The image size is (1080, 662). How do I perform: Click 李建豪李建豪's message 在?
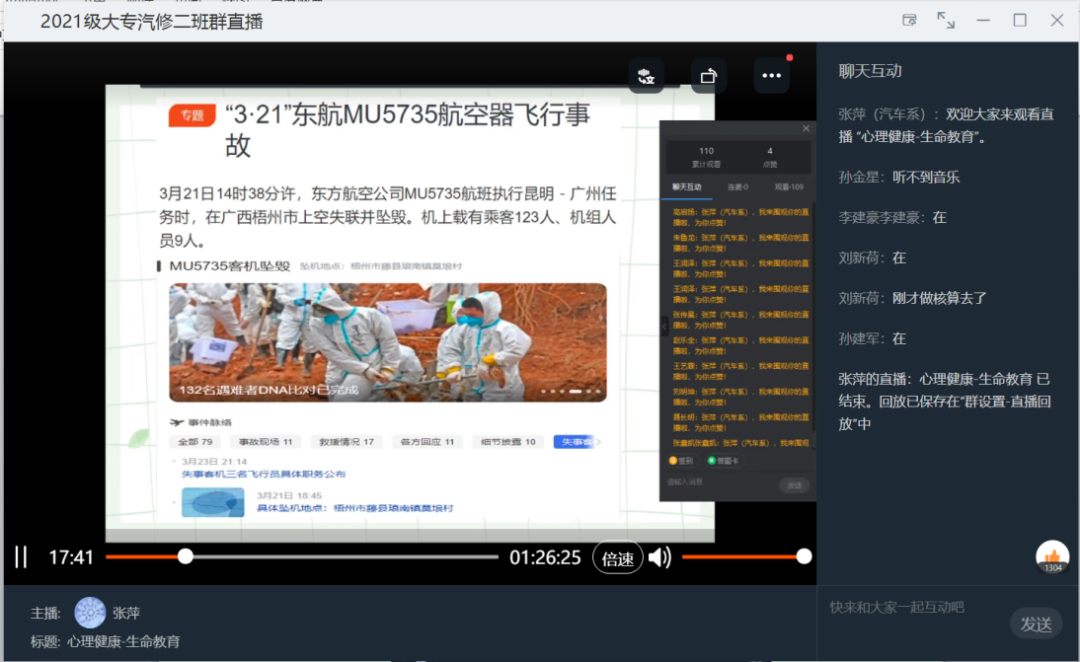coord(939,218)
